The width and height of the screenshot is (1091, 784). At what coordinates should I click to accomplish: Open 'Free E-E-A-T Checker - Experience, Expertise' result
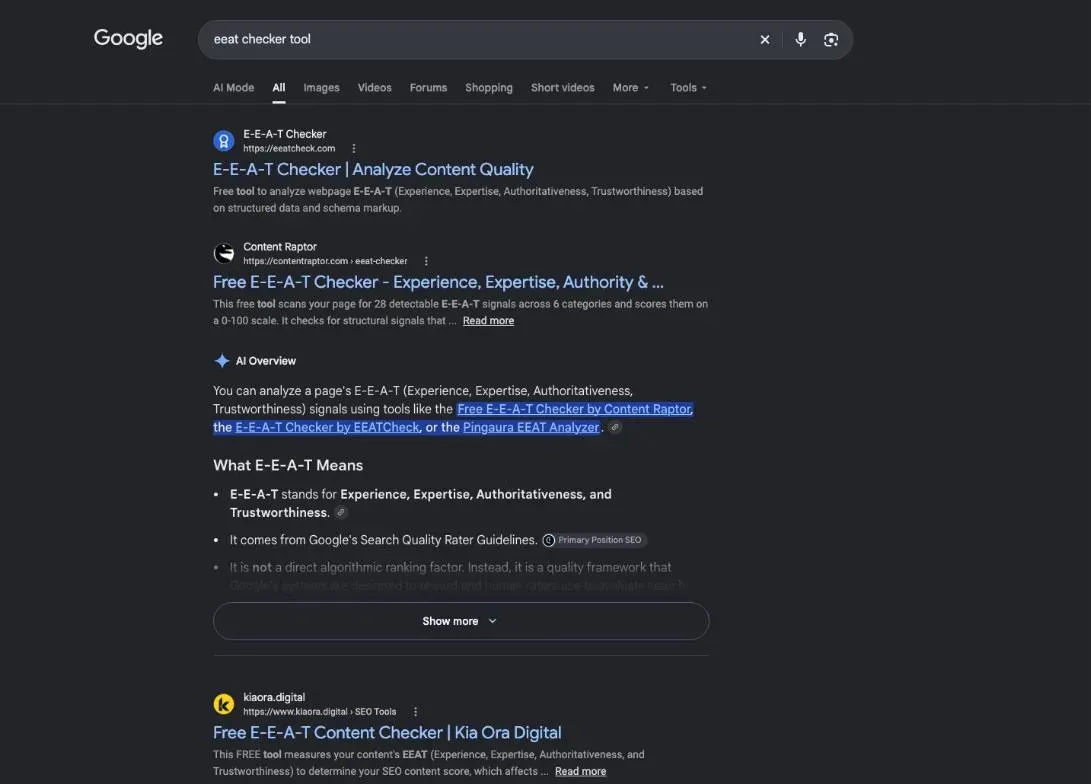(x=438, y=282)
